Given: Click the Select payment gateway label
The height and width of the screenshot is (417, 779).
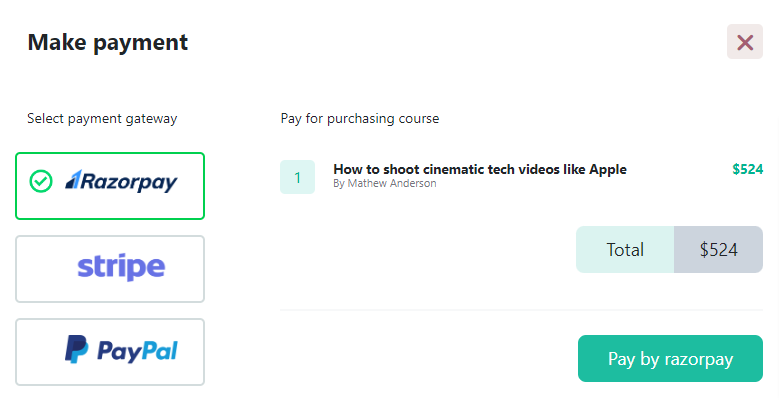Looking at the screenshot, I should [102, 119].
